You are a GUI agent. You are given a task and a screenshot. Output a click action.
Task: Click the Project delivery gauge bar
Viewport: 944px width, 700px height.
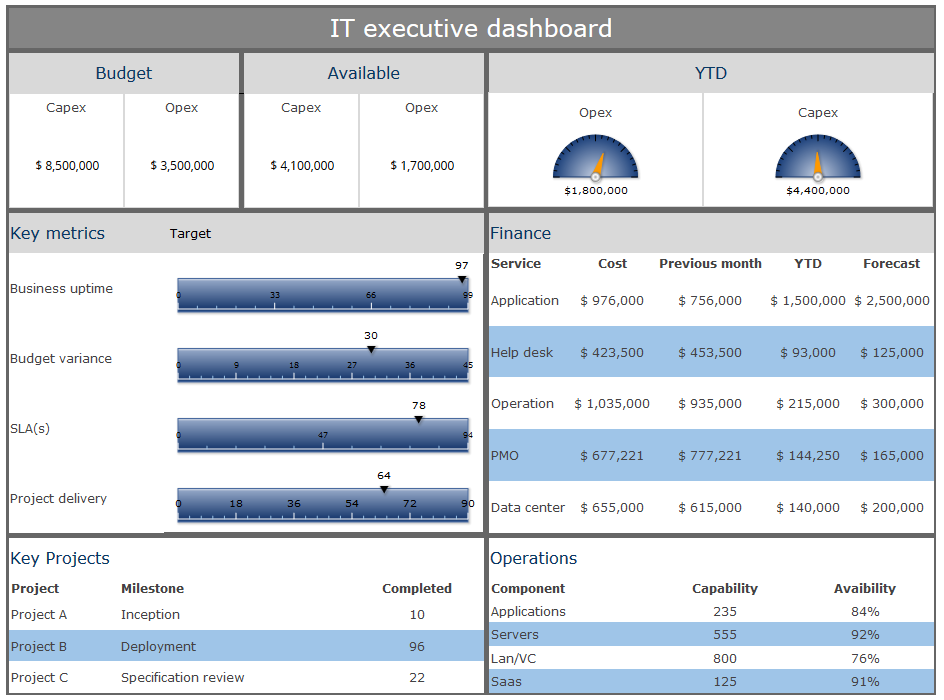(x=323, y=504)
